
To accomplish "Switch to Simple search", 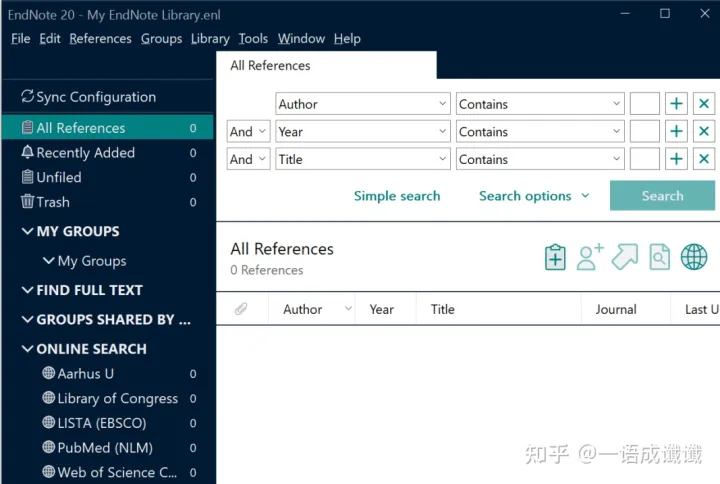I will pyautogui.click(x=397, y=196).
